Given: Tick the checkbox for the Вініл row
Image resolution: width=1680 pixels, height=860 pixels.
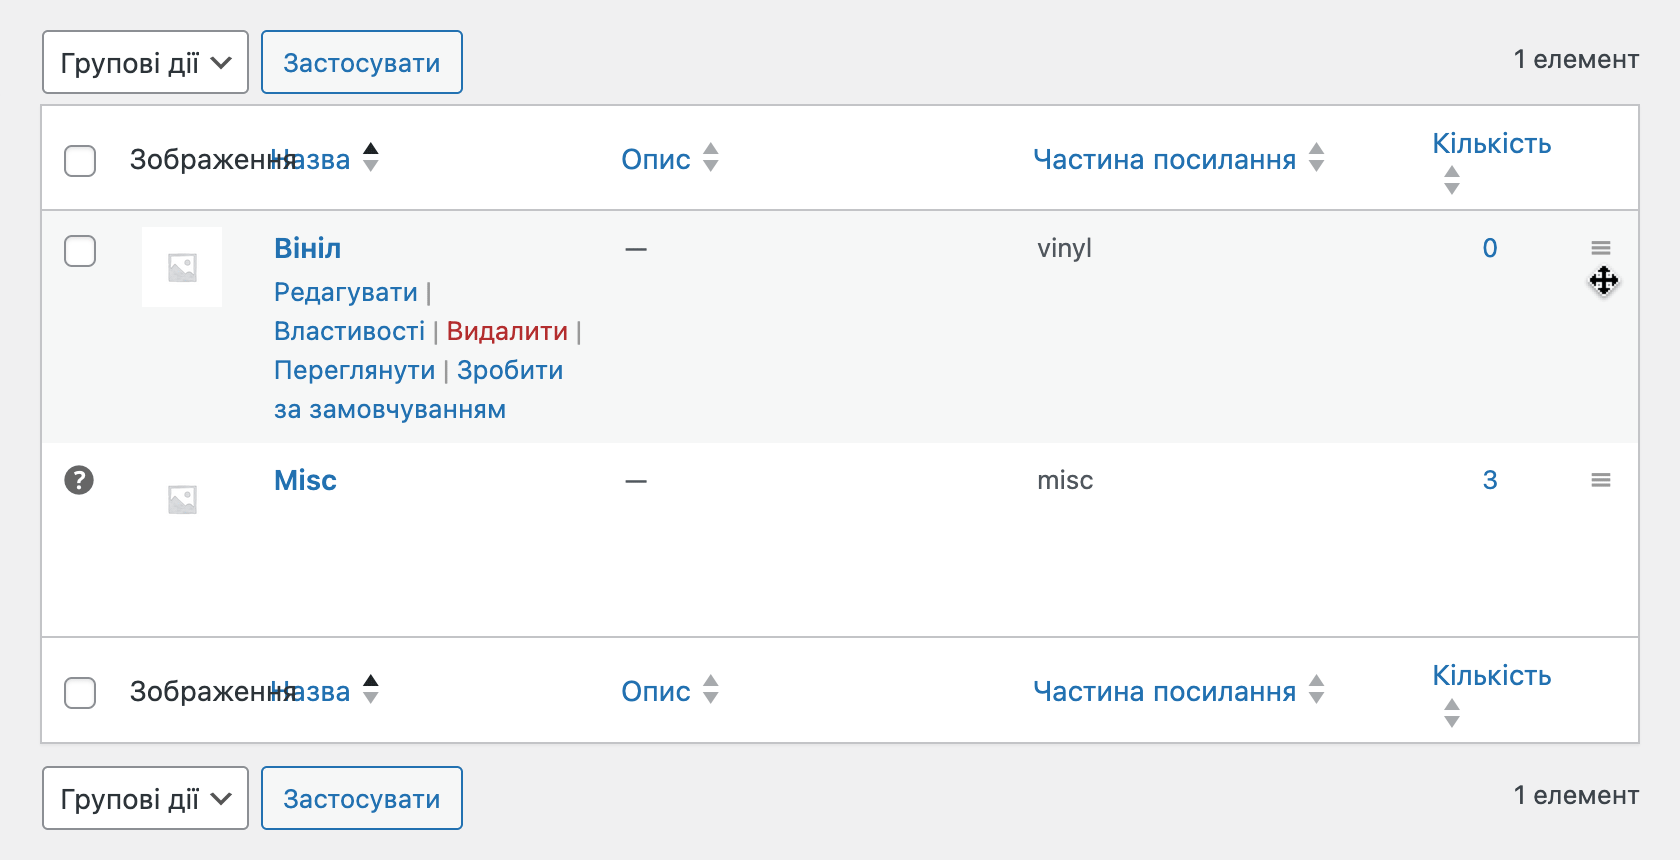Looking at the screenshot, I should [x=80, y=251].
